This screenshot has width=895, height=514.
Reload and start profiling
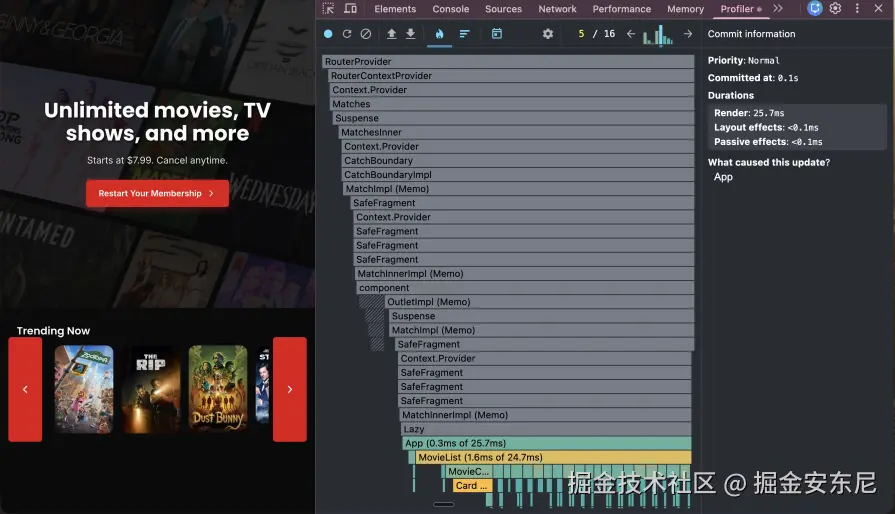pos(346,34)
